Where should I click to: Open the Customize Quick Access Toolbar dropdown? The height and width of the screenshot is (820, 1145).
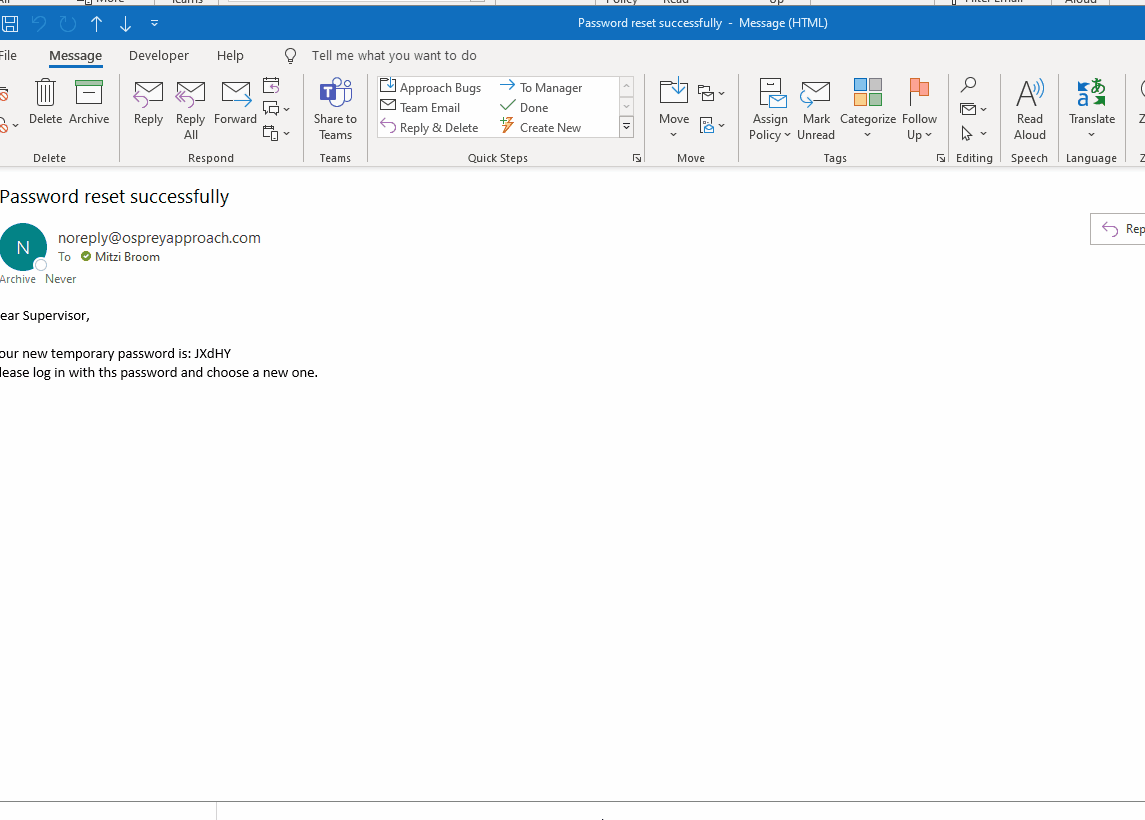154,23
